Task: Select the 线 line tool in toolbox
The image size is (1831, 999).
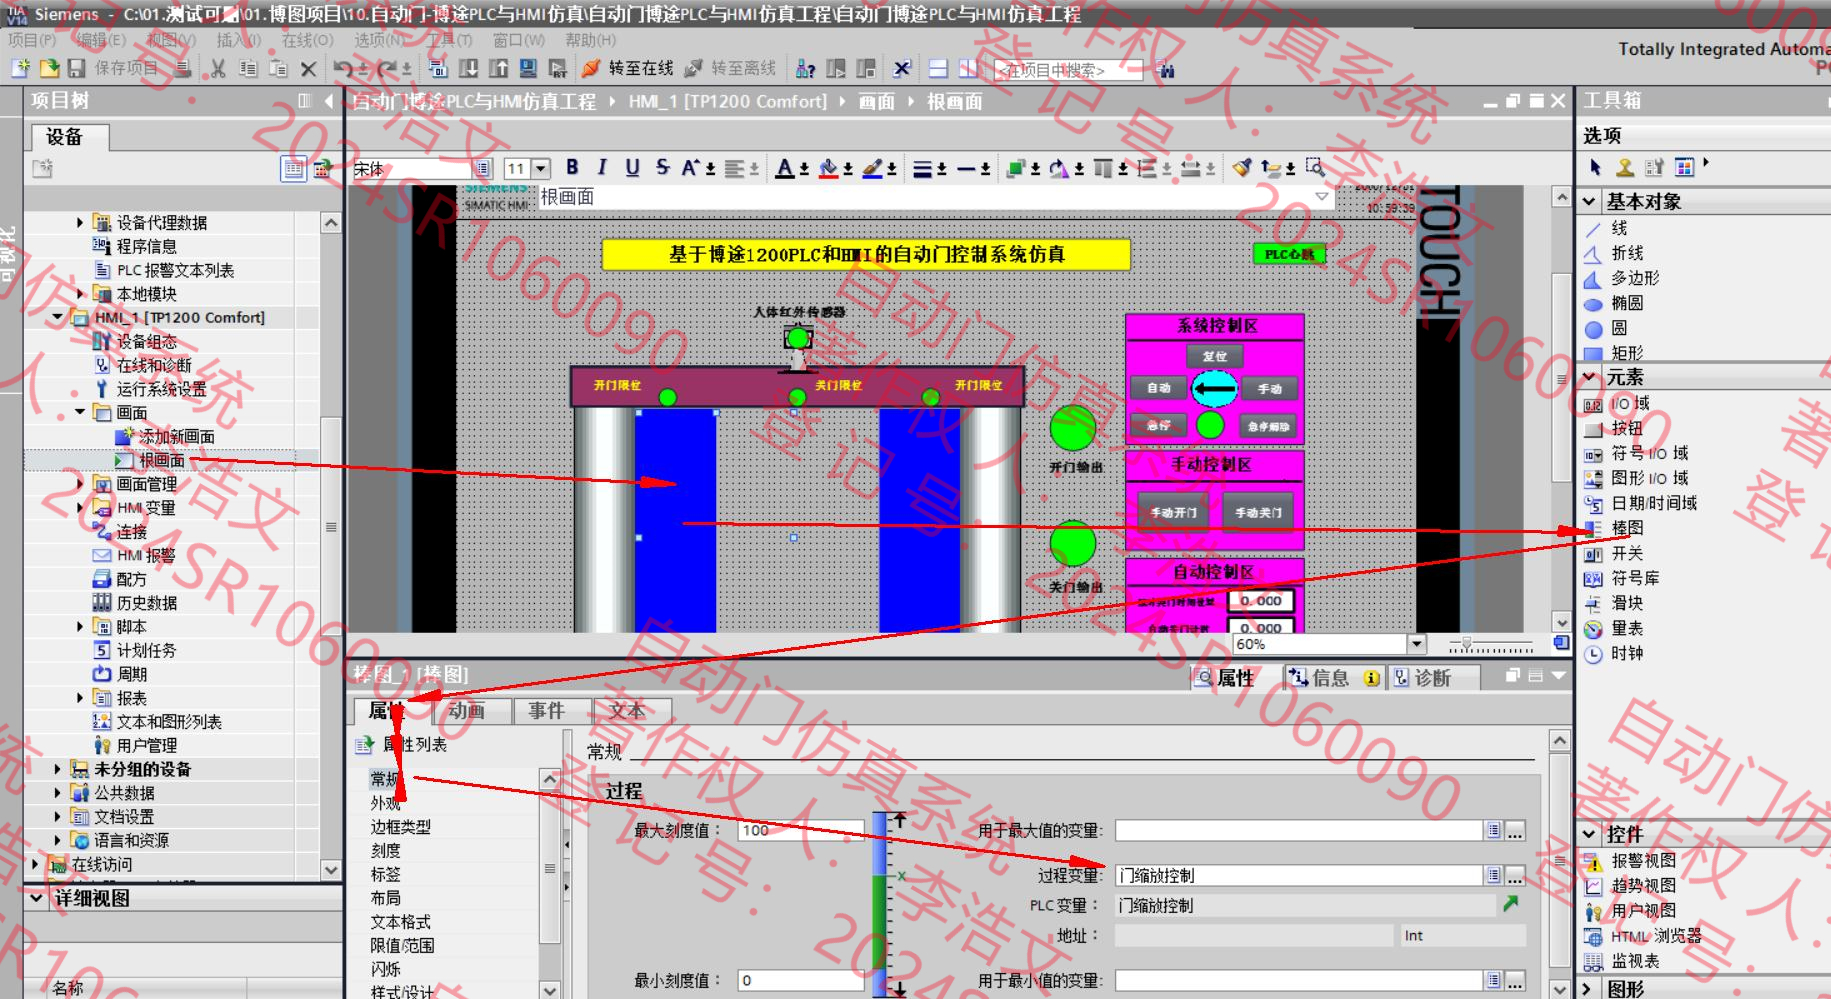Action: point(1619,228)
